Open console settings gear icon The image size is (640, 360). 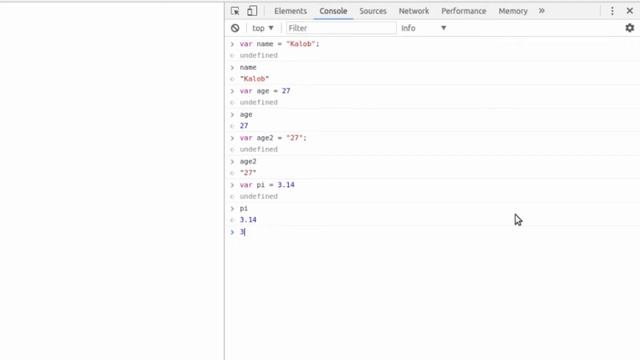[x=630, y=28]
